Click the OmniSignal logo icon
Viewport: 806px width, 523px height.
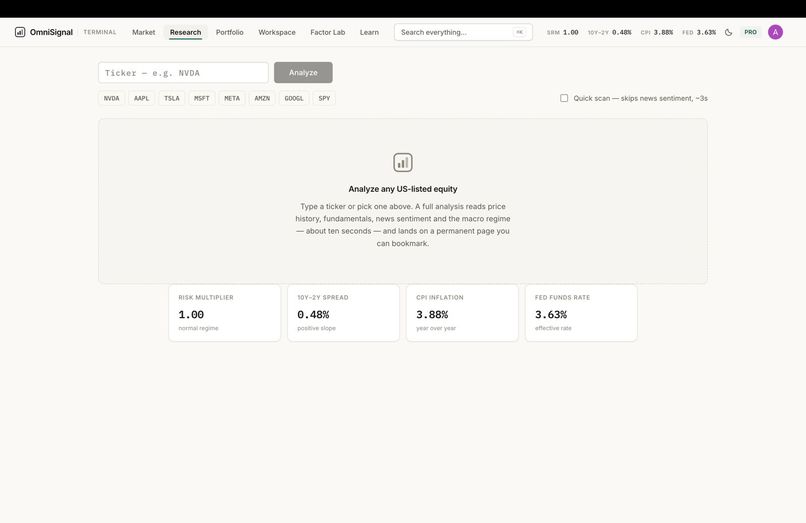[x=20, y=32]
